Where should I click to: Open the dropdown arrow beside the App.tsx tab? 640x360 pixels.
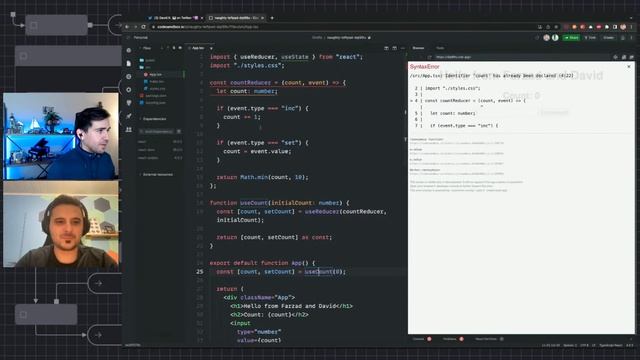pos(211,48)
